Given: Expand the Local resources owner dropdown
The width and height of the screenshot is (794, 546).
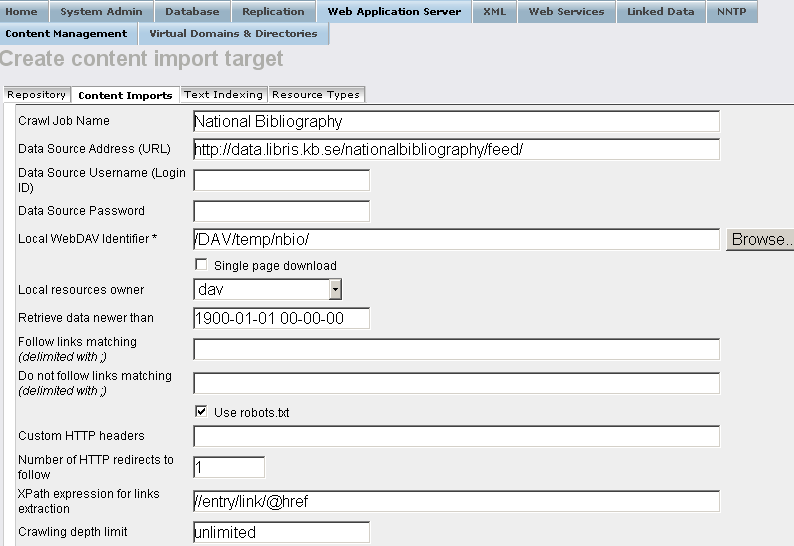Looking at the screenshot, I should [335, 289].
